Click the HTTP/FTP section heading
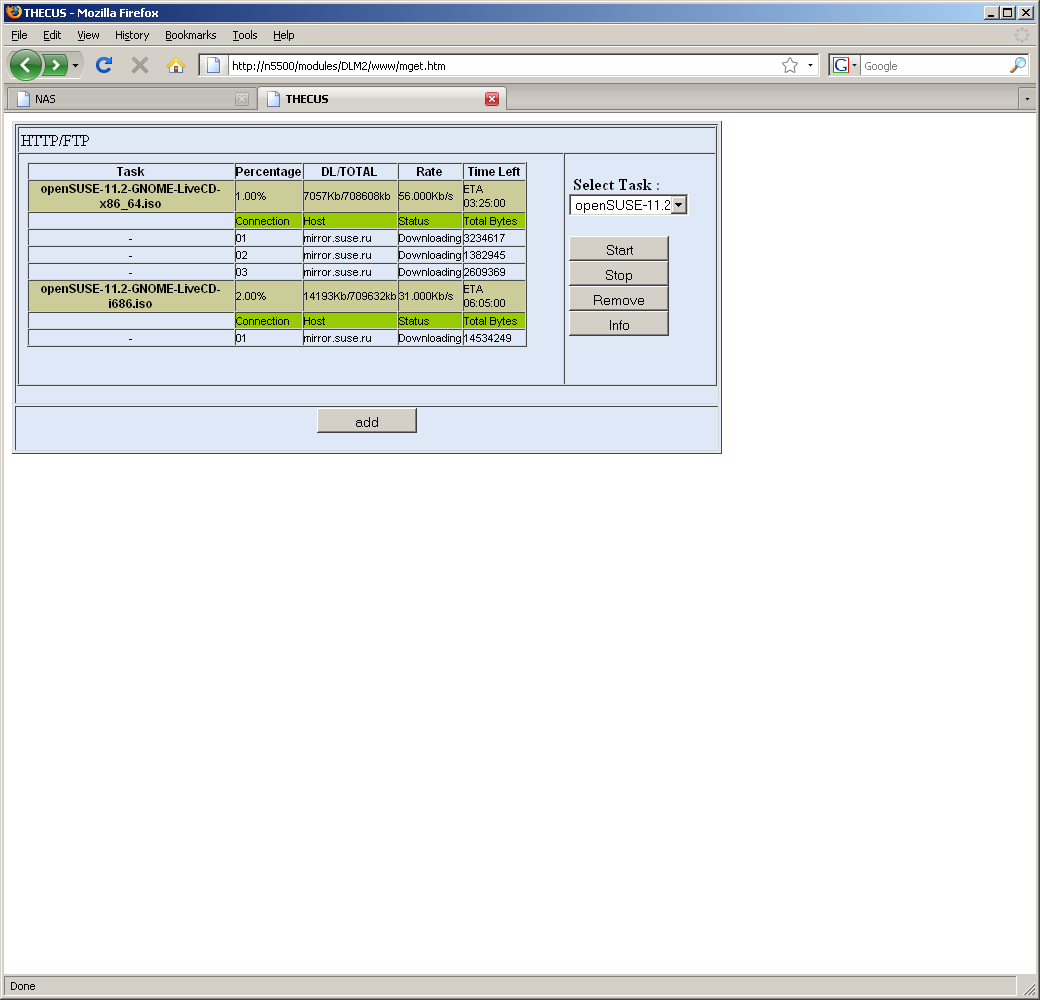The height and width of the screenshot is (1000, 1040). pyautogui.click(x=55, y=141)
